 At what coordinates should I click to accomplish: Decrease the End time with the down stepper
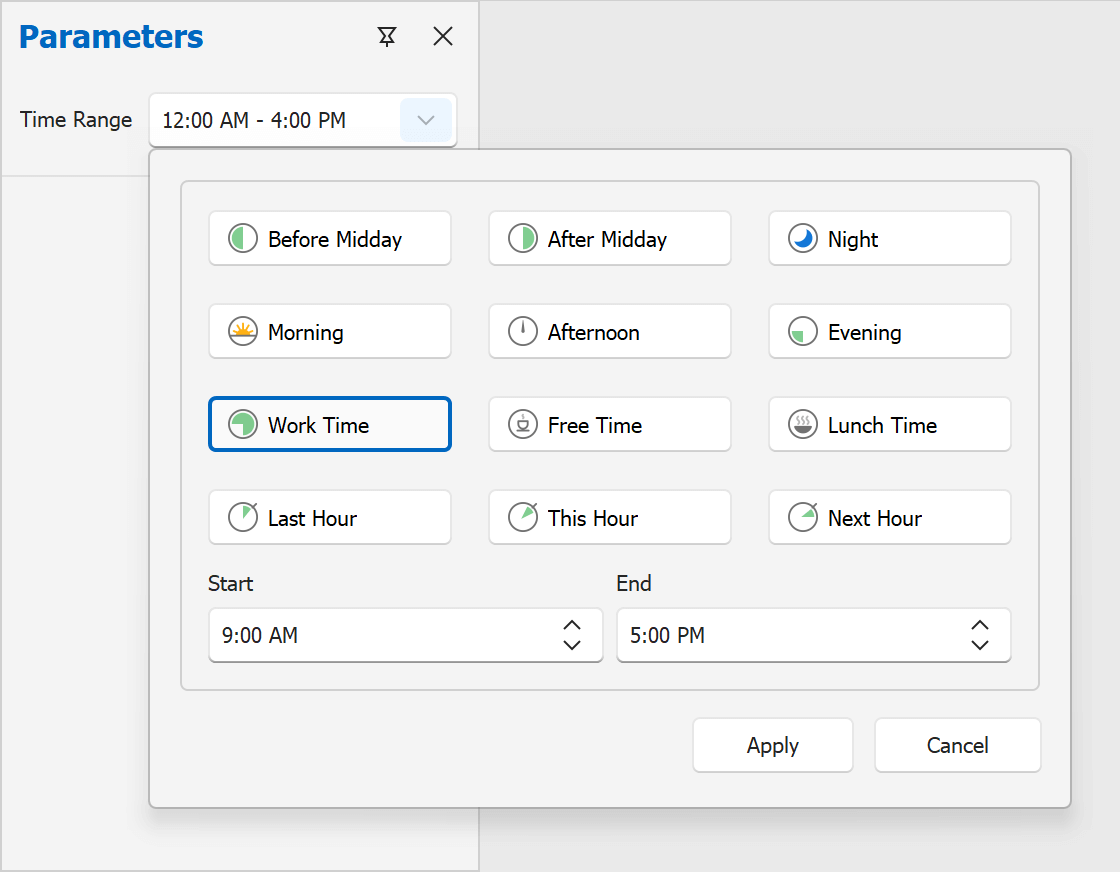(979, 644)
